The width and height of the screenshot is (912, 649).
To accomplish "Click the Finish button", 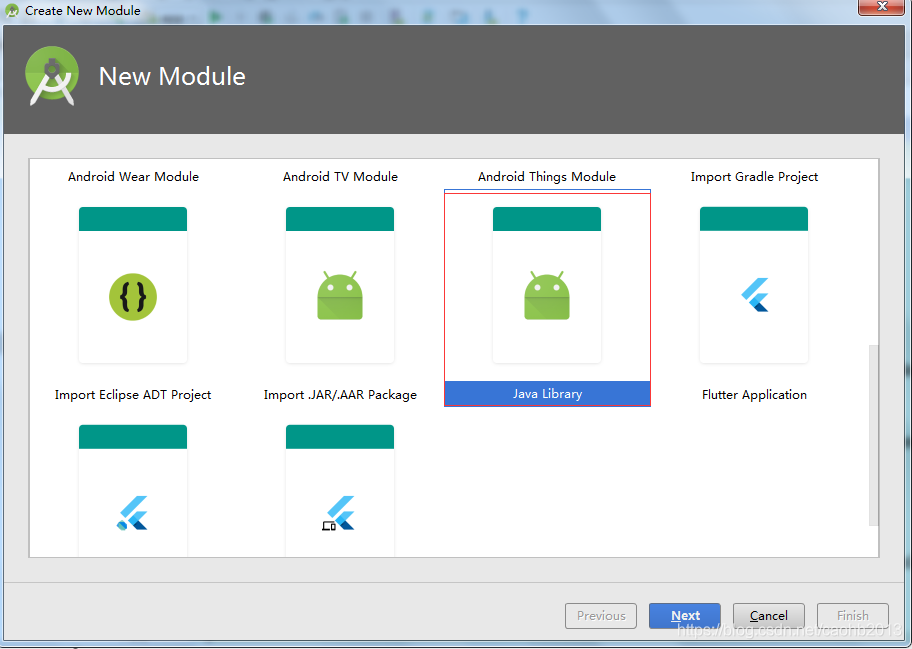I will coord(853,616).
